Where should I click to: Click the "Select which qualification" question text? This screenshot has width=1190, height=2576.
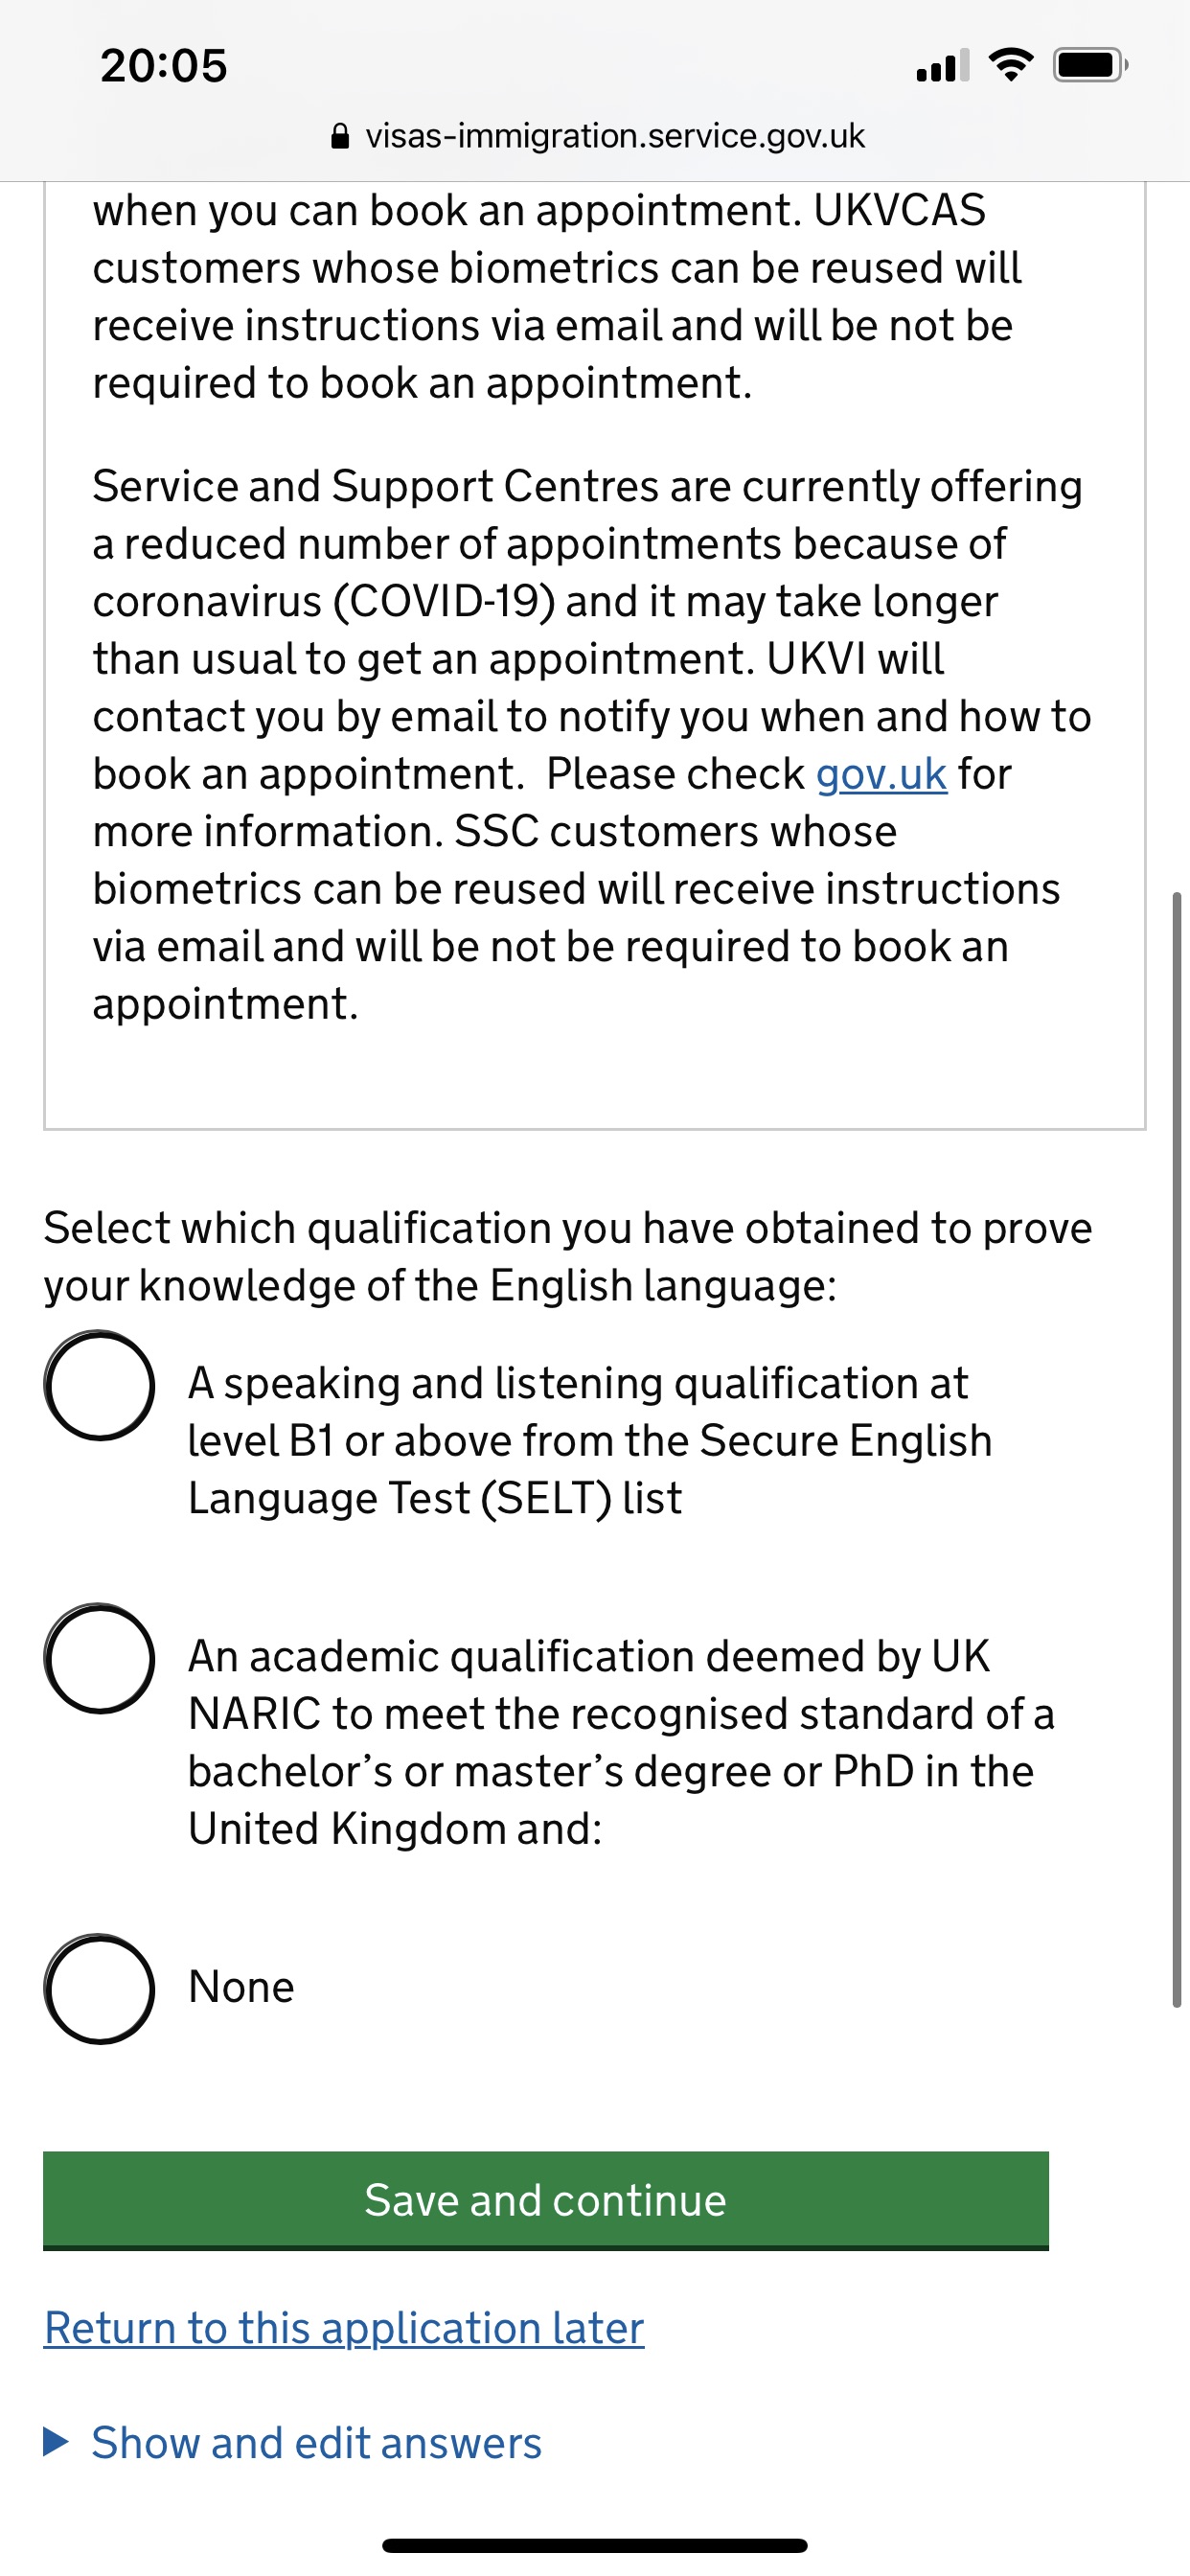[567, 1256]
